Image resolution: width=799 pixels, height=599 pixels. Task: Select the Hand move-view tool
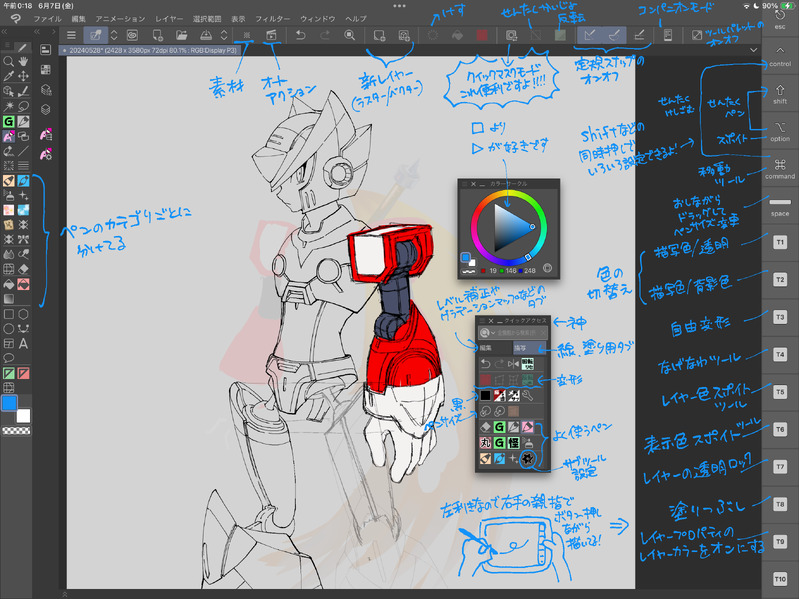(23, 62)
